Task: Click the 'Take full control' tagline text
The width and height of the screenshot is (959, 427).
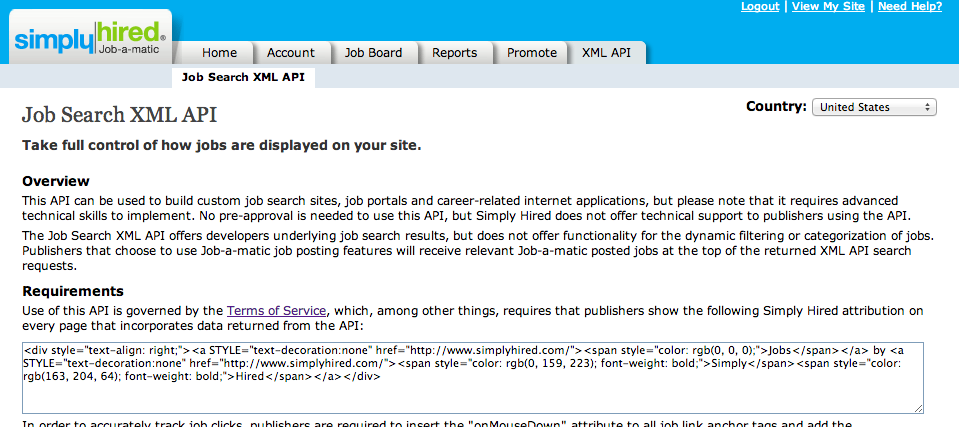Action: [221, 146]
